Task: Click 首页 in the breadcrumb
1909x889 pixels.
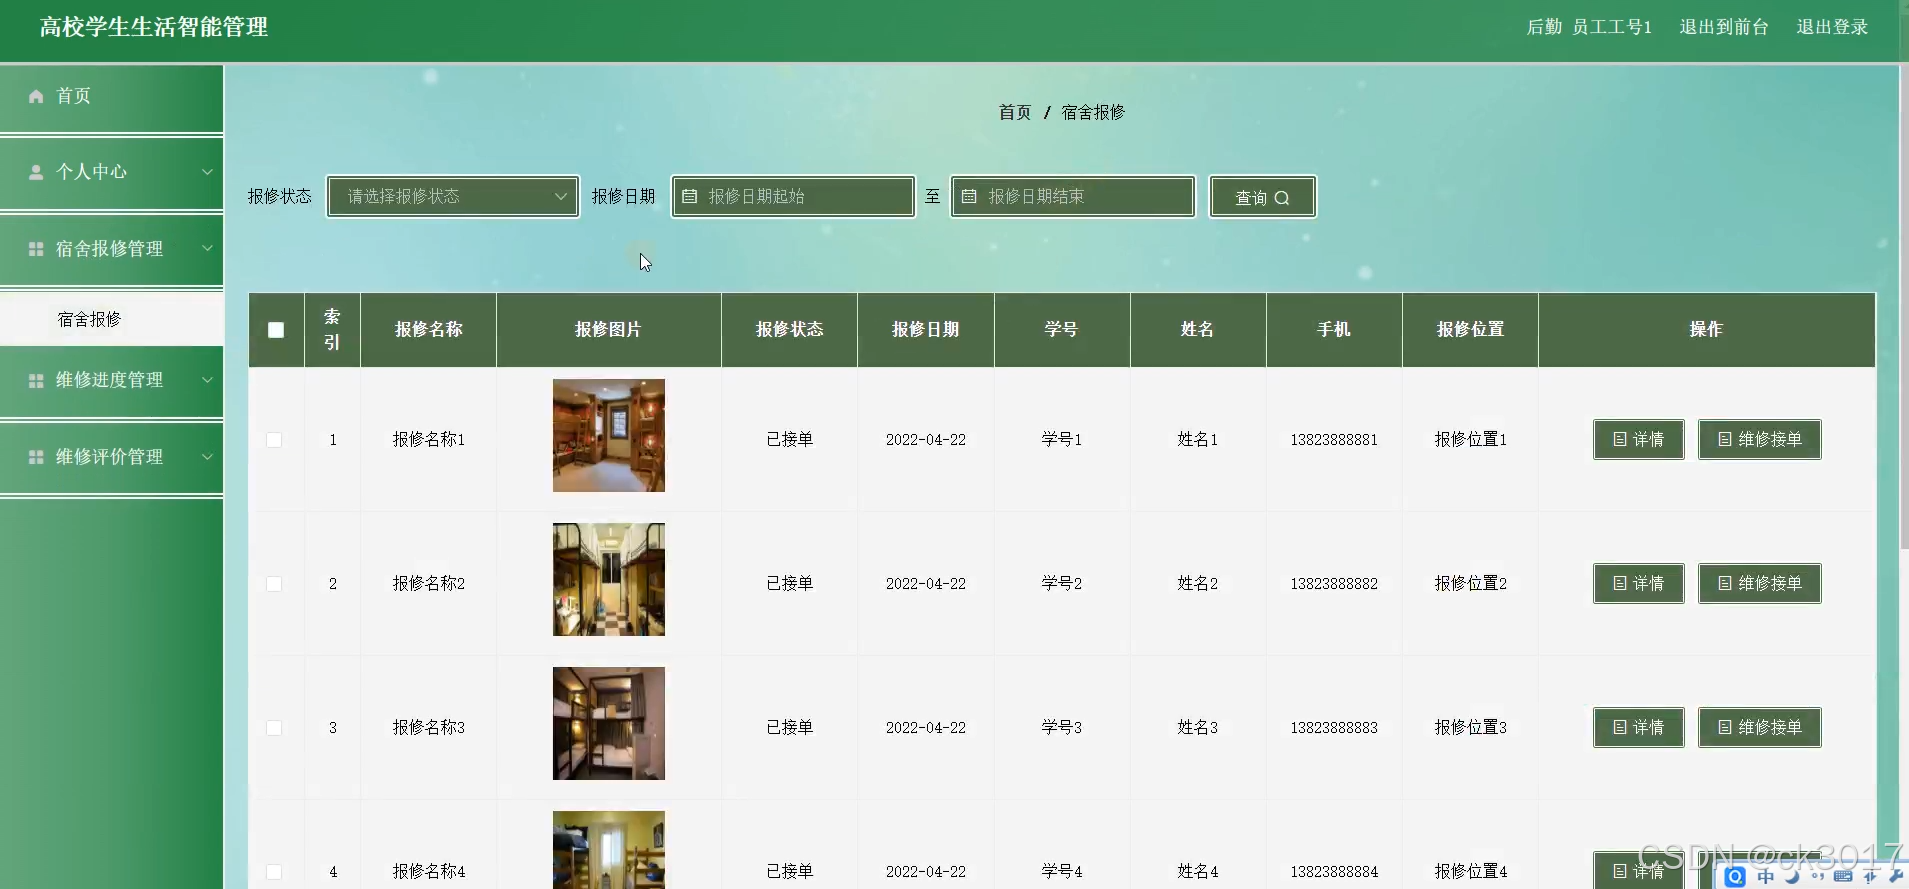Action: (x=1014, y=112)
